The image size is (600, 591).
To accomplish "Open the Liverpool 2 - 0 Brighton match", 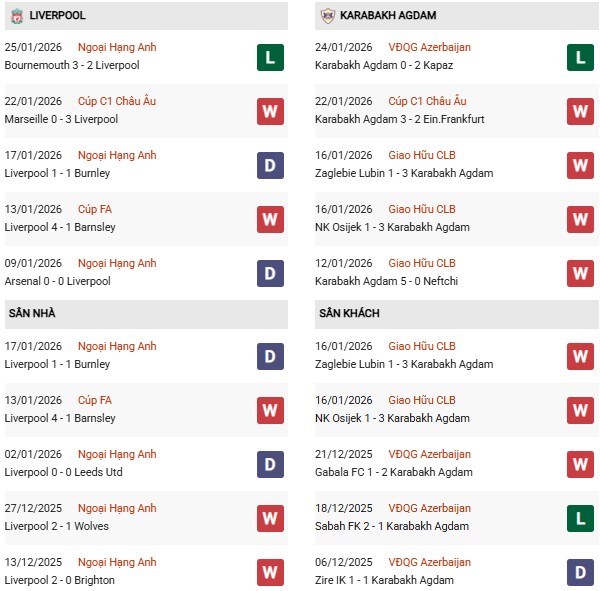I will pos(59,580).
